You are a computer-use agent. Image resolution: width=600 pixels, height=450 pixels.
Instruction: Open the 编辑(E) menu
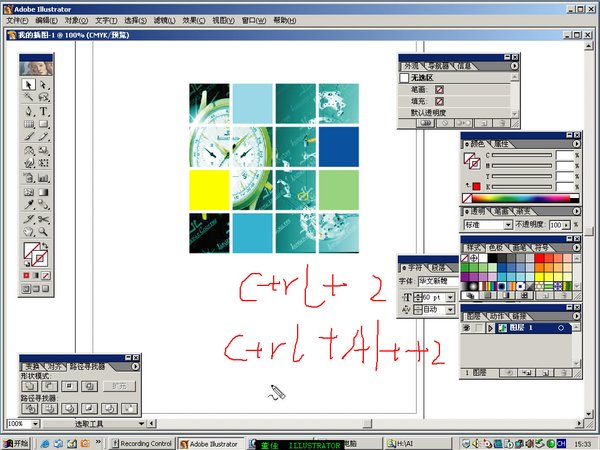[x=47, y=20]
